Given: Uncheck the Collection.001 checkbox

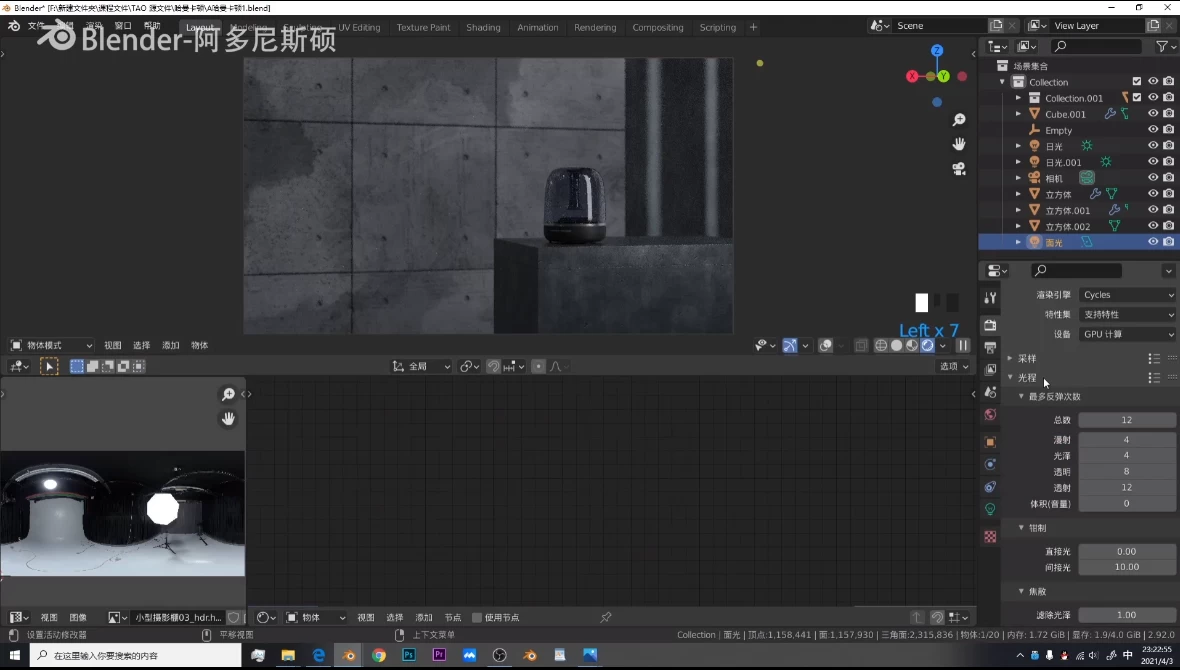Looking at the screenshot, I should pos(1138,98).
